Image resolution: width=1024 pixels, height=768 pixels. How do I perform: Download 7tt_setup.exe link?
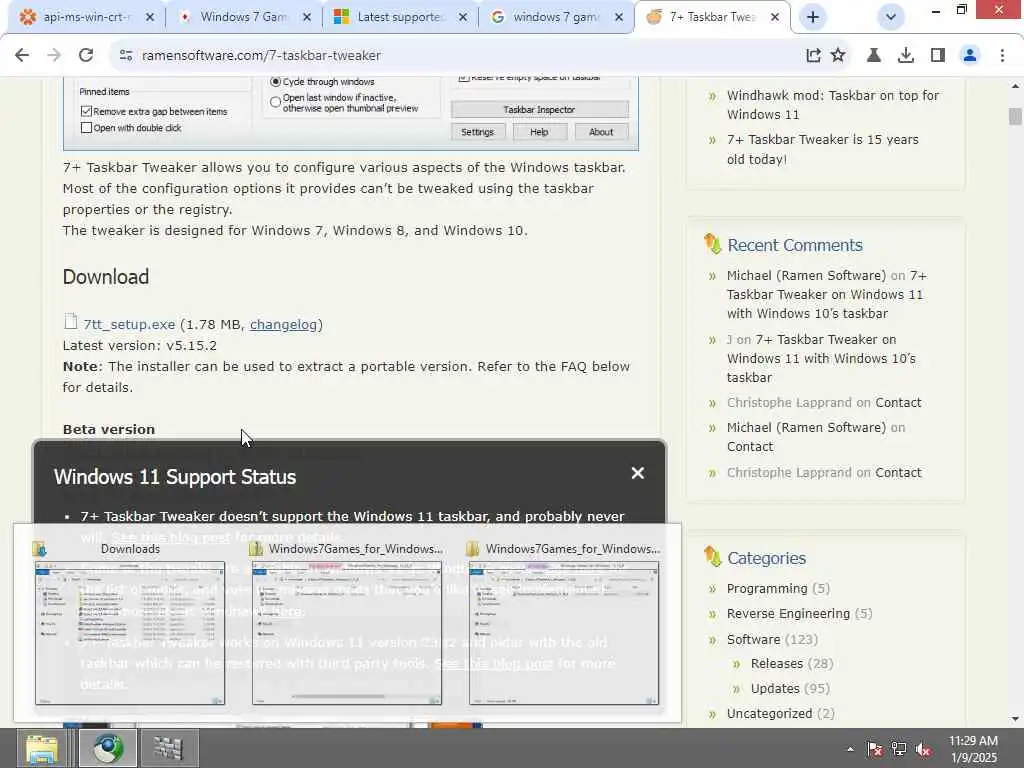pyautogui.click(x=129, y=325)
